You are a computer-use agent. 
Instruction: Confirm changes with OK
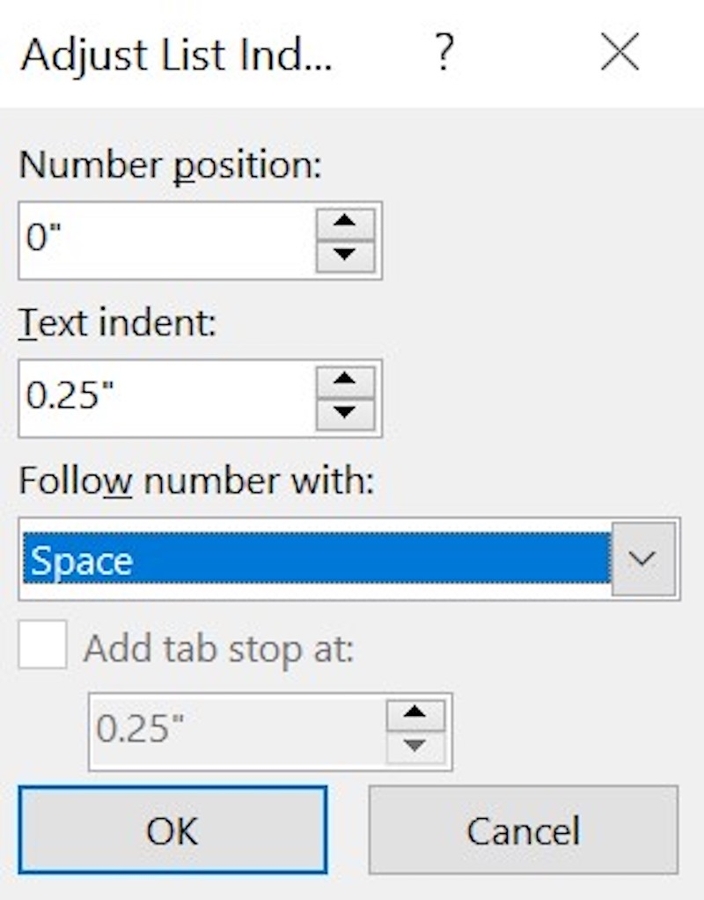[172, 830]
